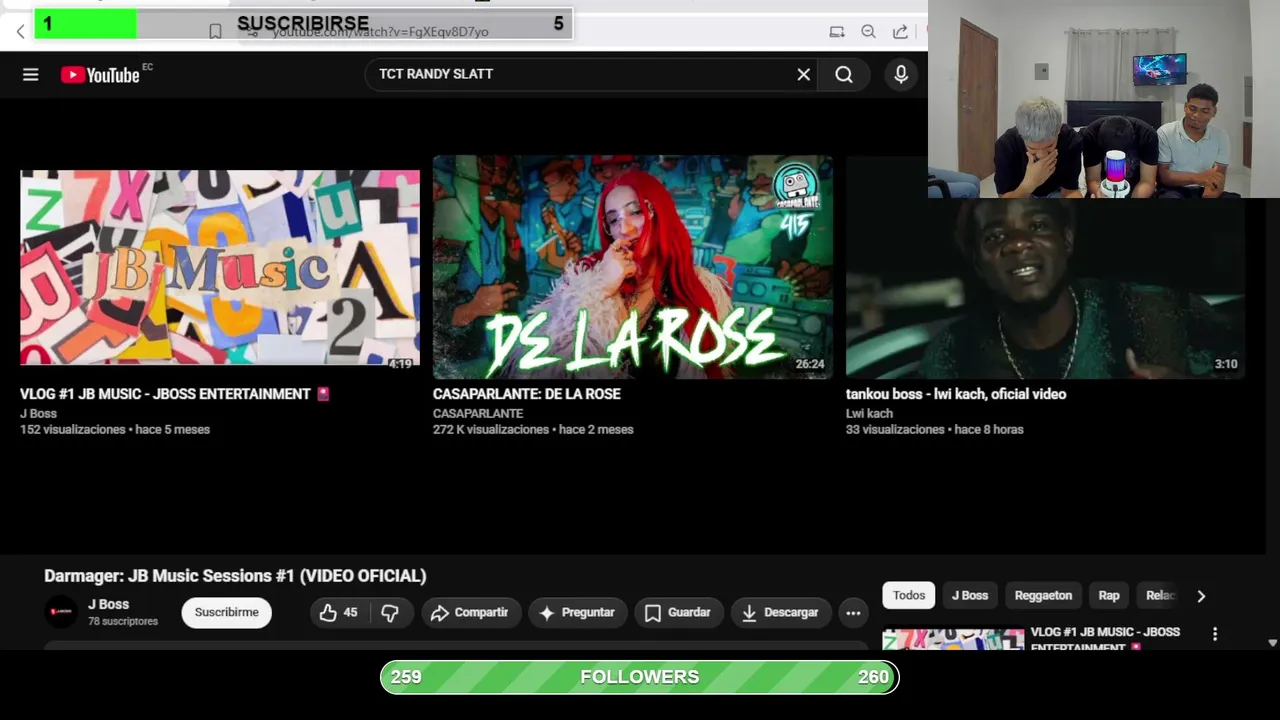
Task: Like the video with thumbs up
Action: click(x=338, y=613)
